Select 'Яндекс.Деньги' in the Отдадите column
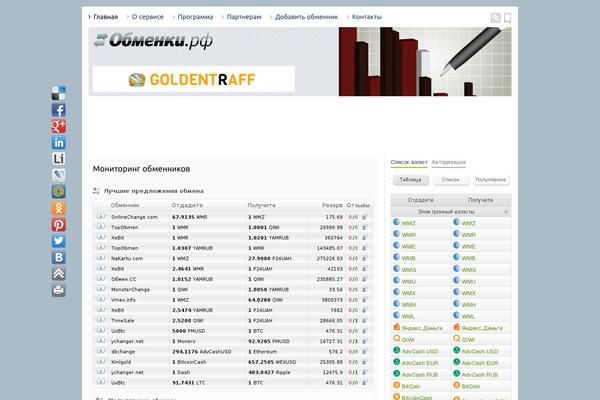Viewport: 600px width, 400px height. tap(422, 328)
